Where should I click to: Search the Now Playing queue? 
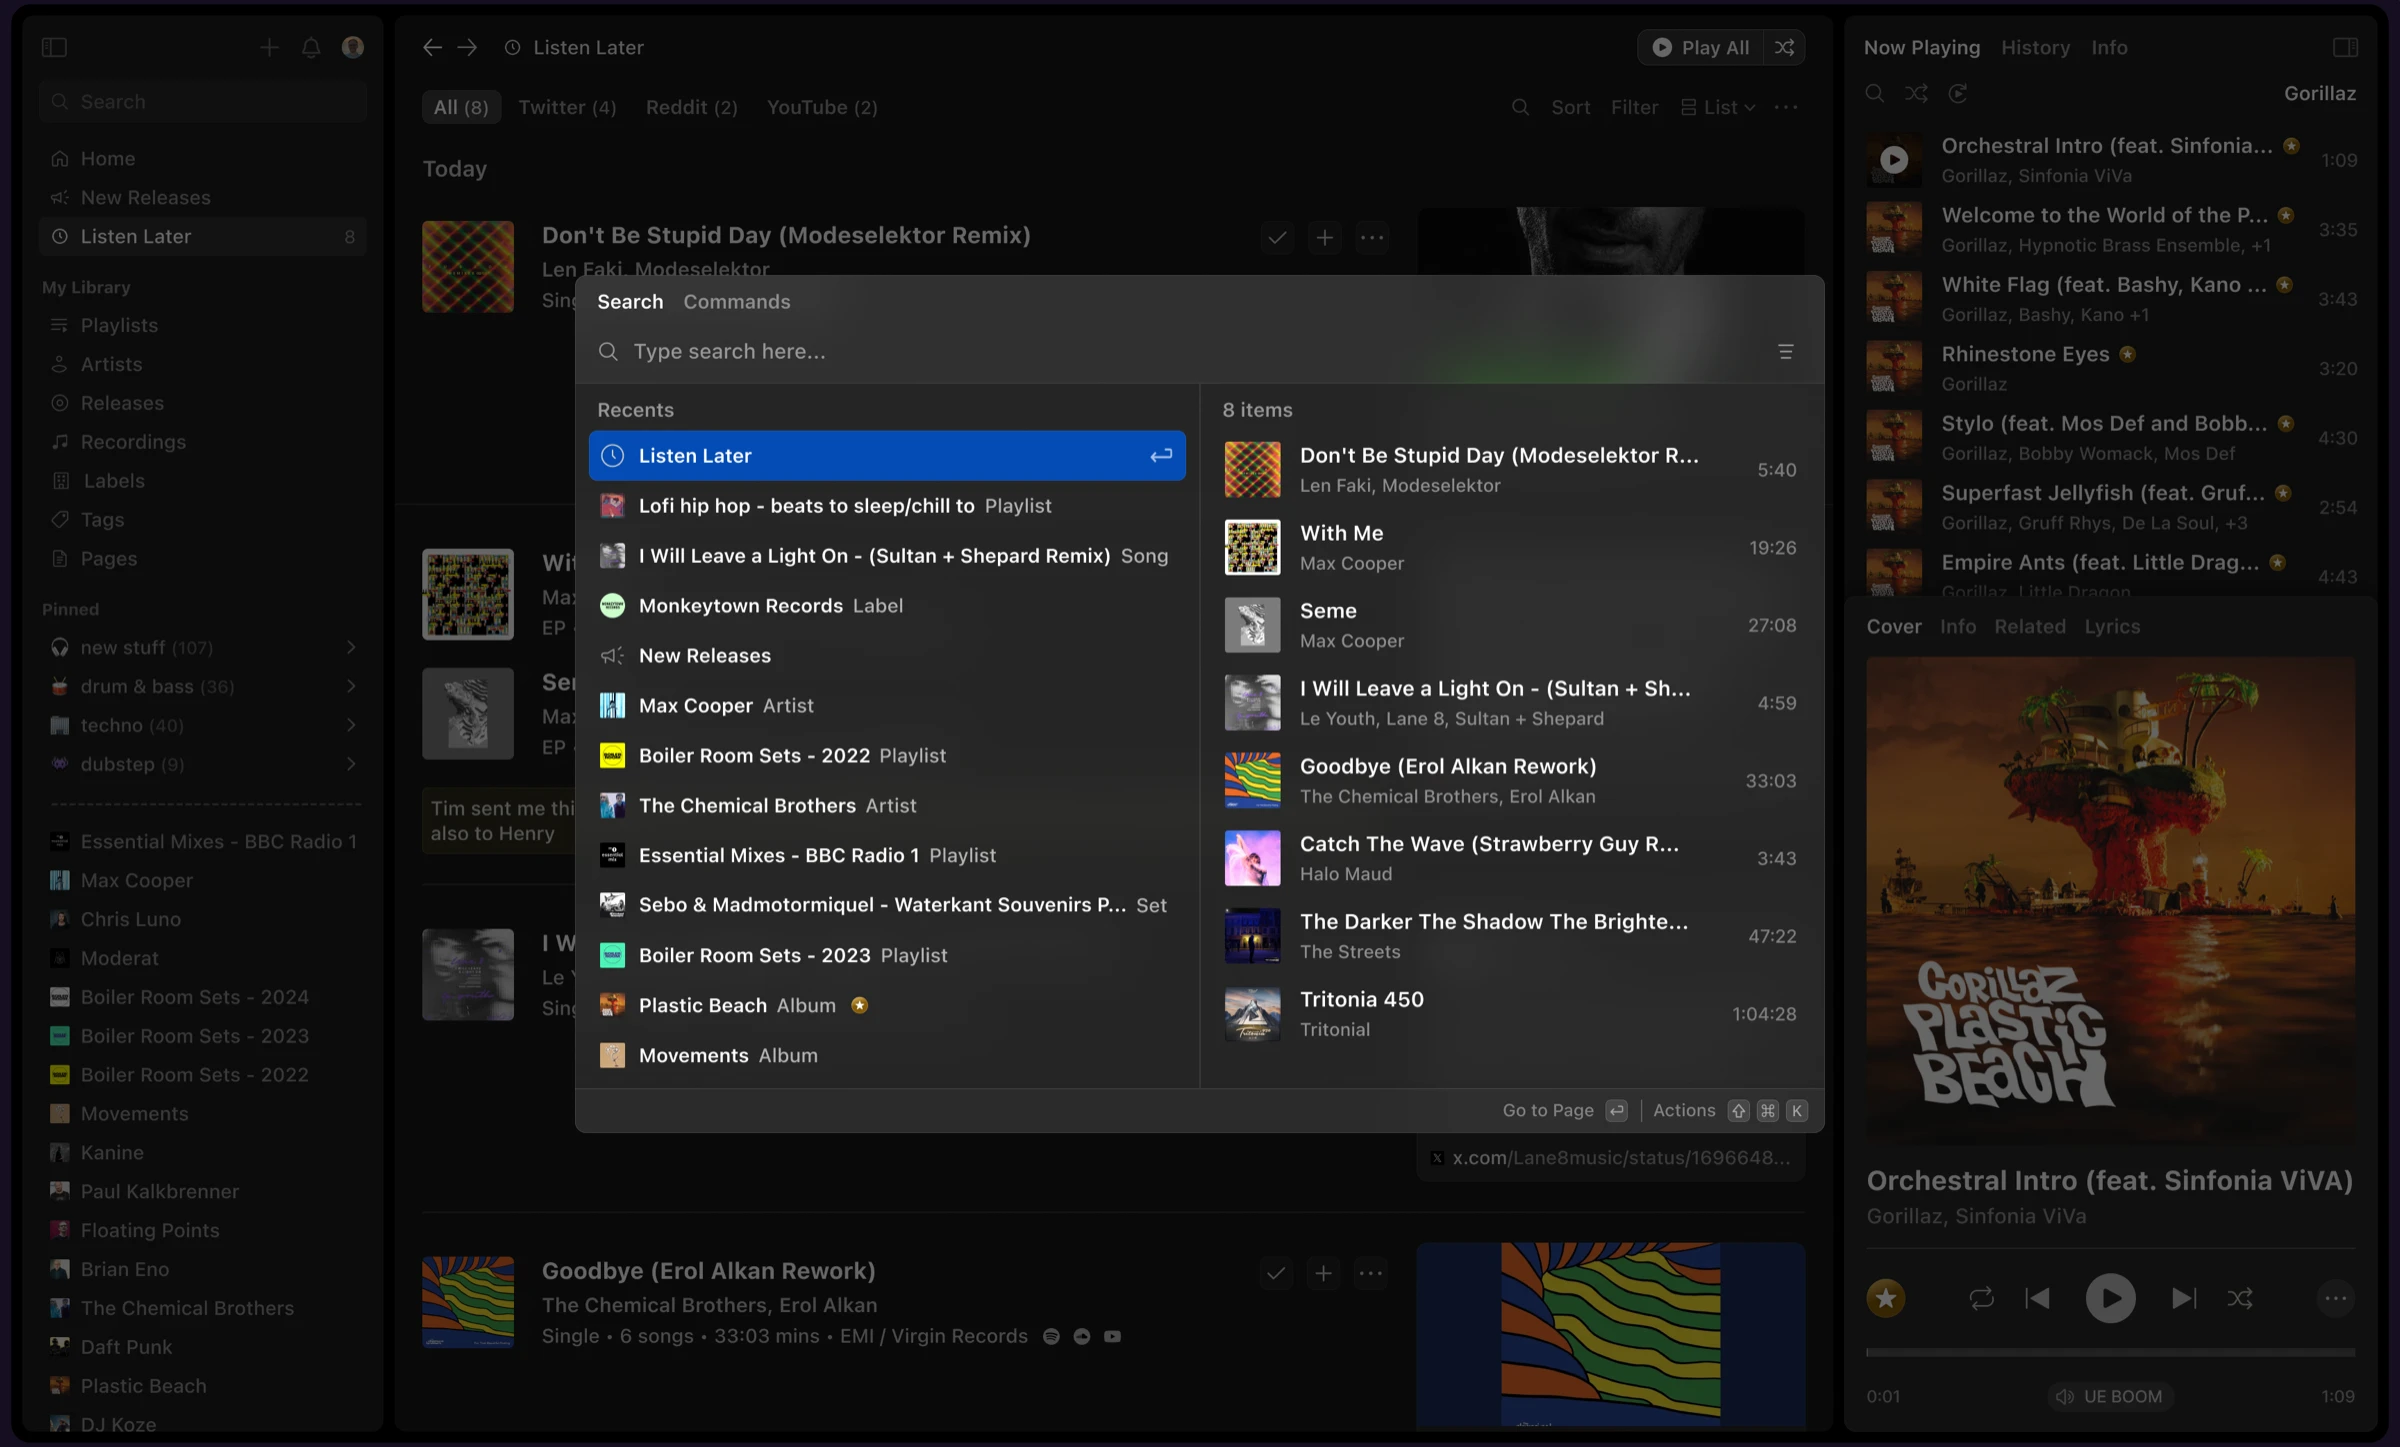1875,93
